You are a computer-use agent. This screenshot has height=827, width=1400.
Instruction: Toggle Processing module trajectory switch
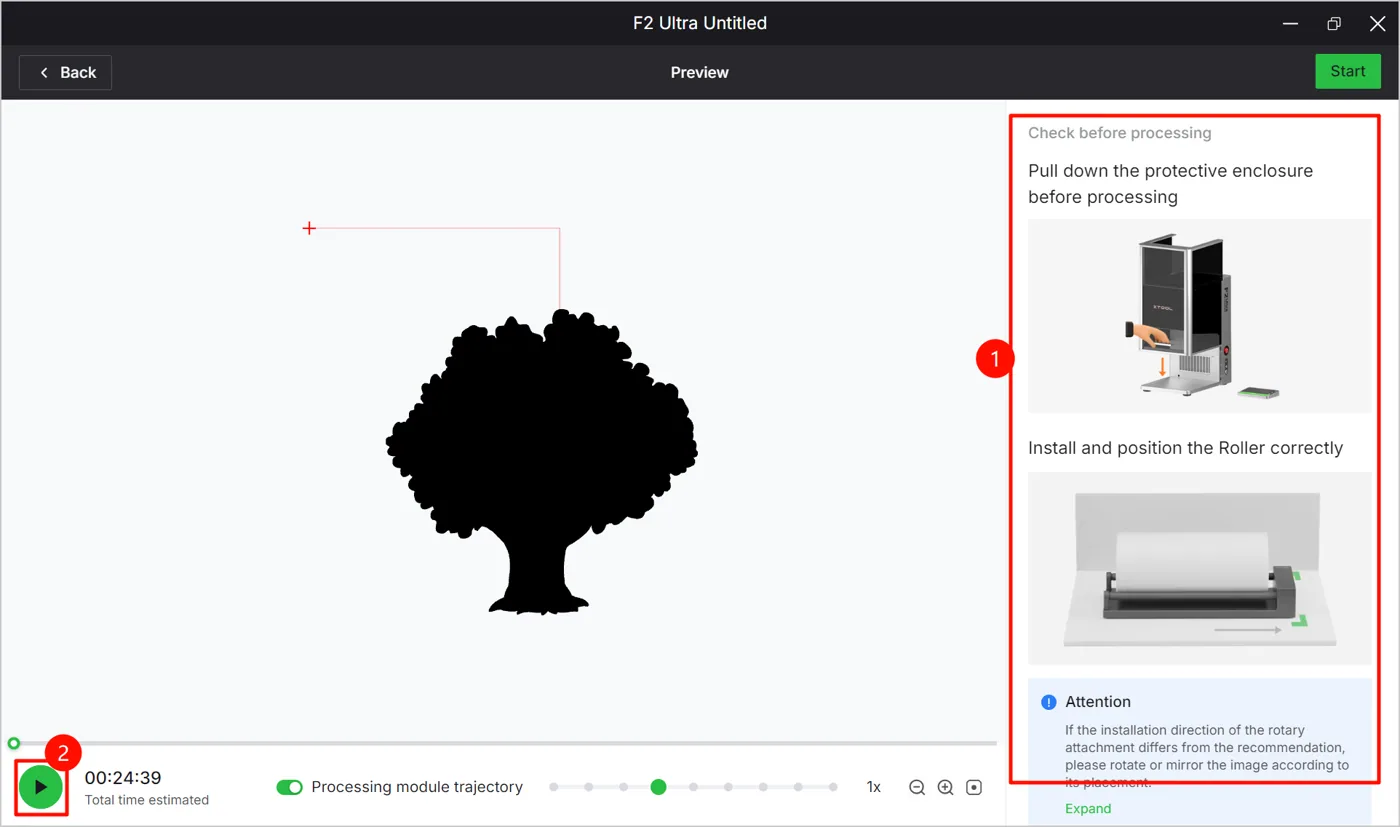pyautogui.click(x=290, y=787)
